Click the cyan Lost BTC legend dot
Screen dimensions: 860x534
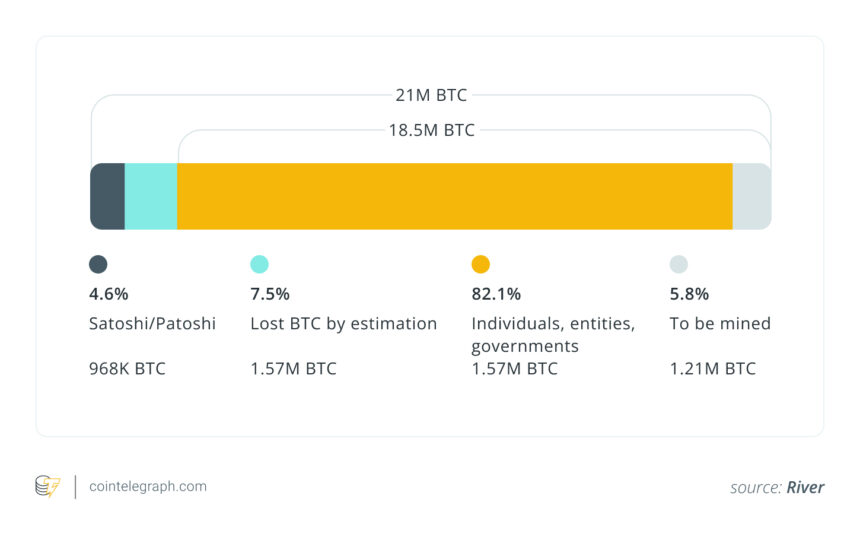(x=259, y=265)
